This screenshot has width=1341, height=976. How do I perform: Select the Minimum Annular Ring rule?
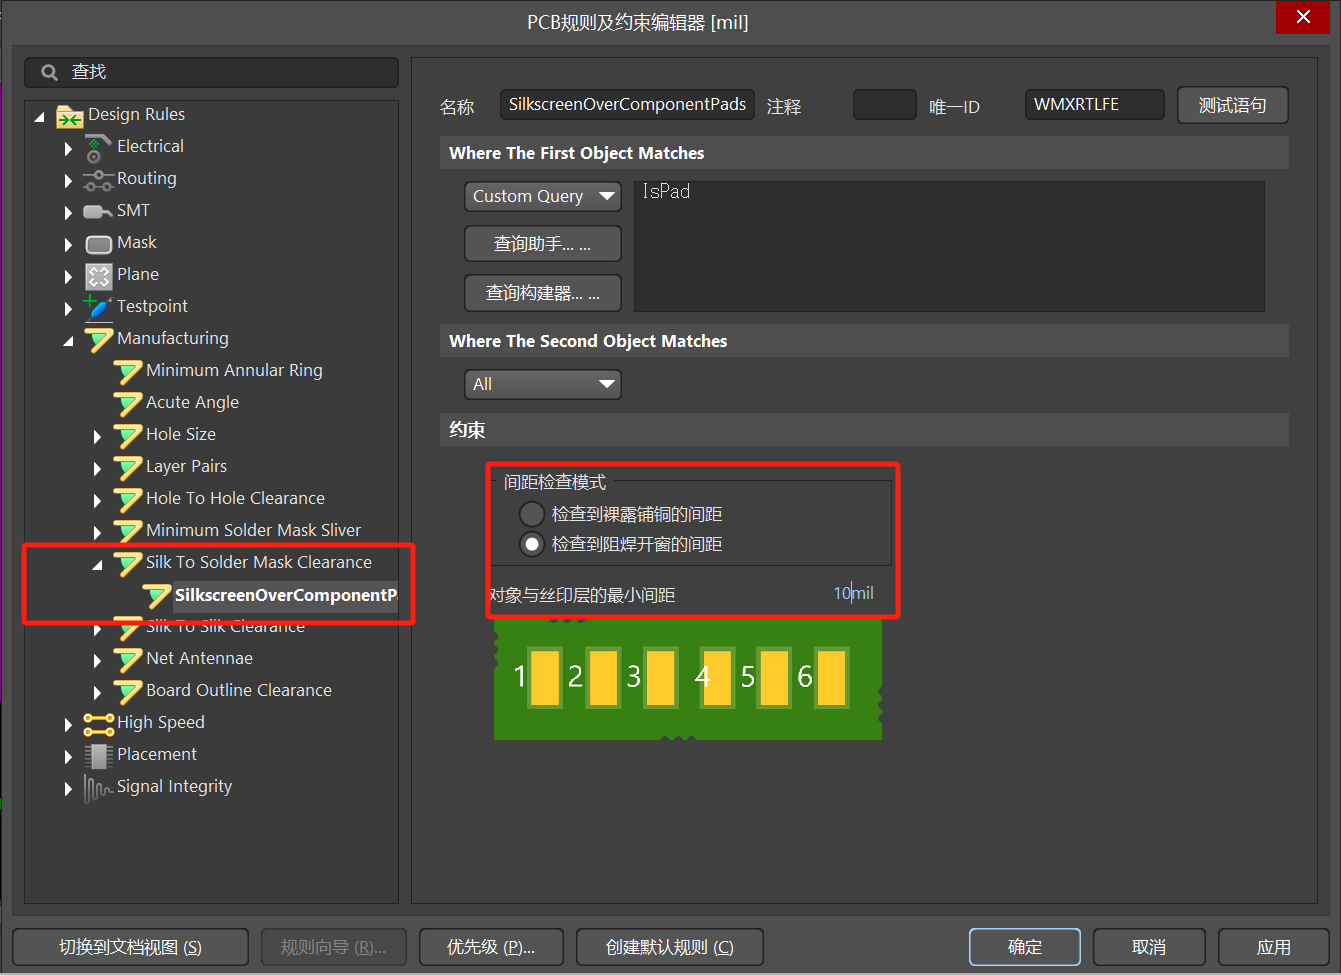(x=234, y=370)
